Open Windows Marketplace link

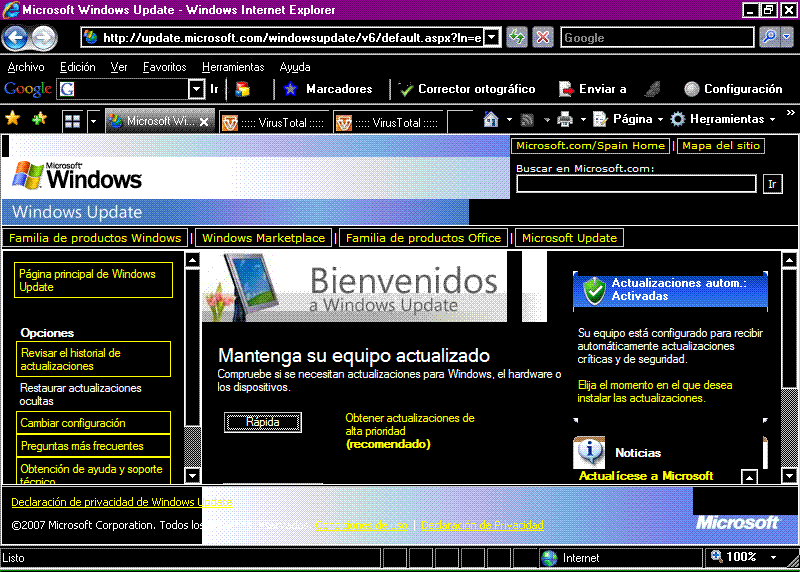[263, 238]
